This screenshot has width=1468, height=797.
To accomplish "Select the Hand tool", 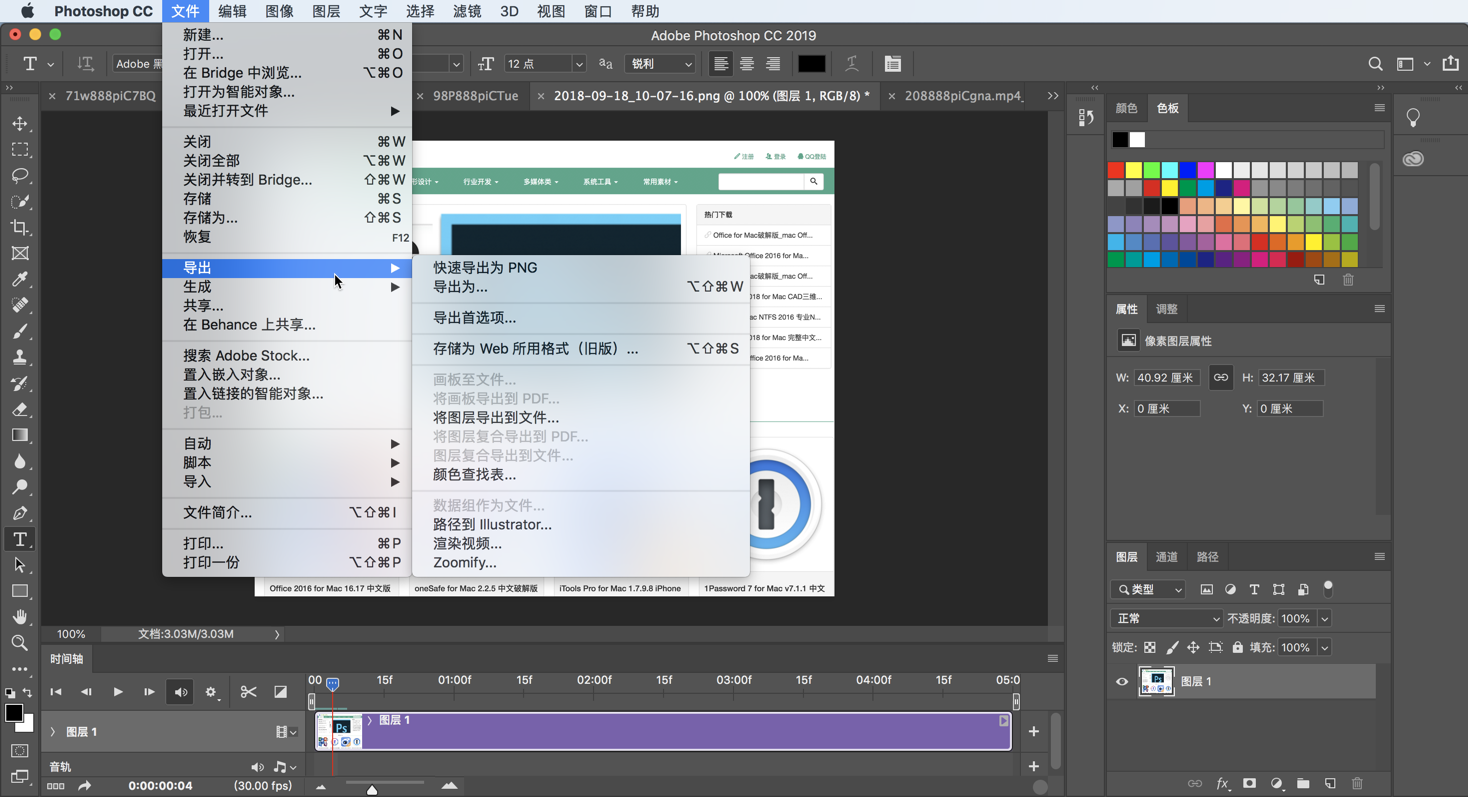I will 20,616.
